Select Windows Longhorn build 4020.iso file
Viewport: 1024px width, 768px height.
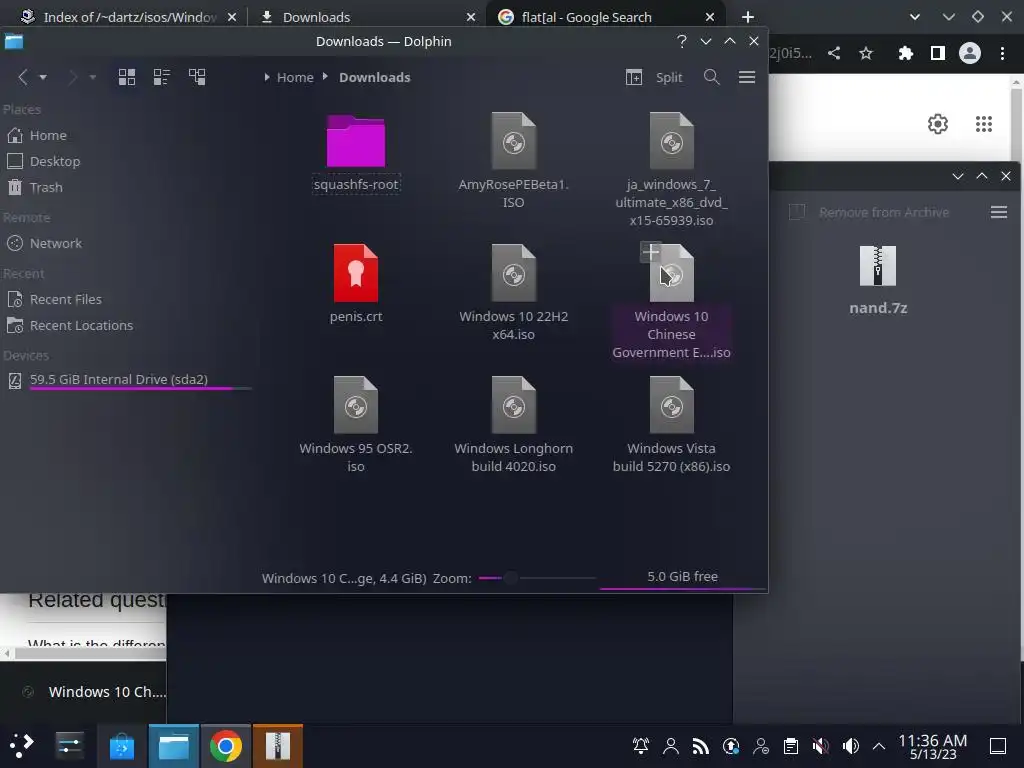coord(513,424)
